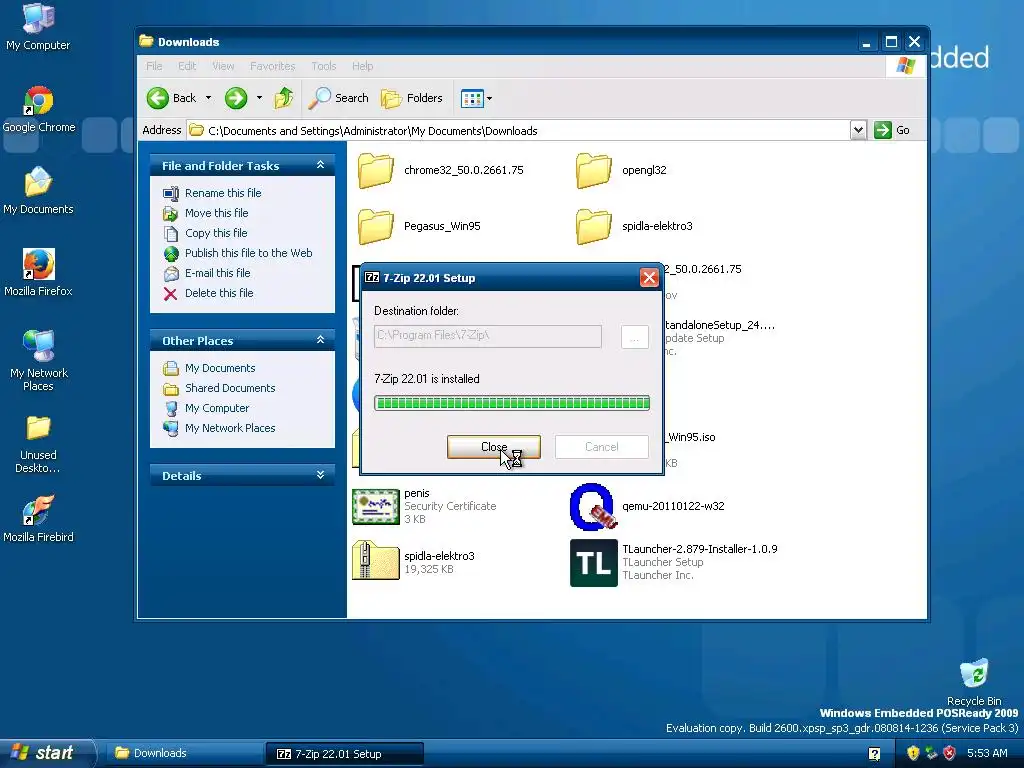Click Move this file link
This screenshot has width=1024, height=768.
click(216, 213)
